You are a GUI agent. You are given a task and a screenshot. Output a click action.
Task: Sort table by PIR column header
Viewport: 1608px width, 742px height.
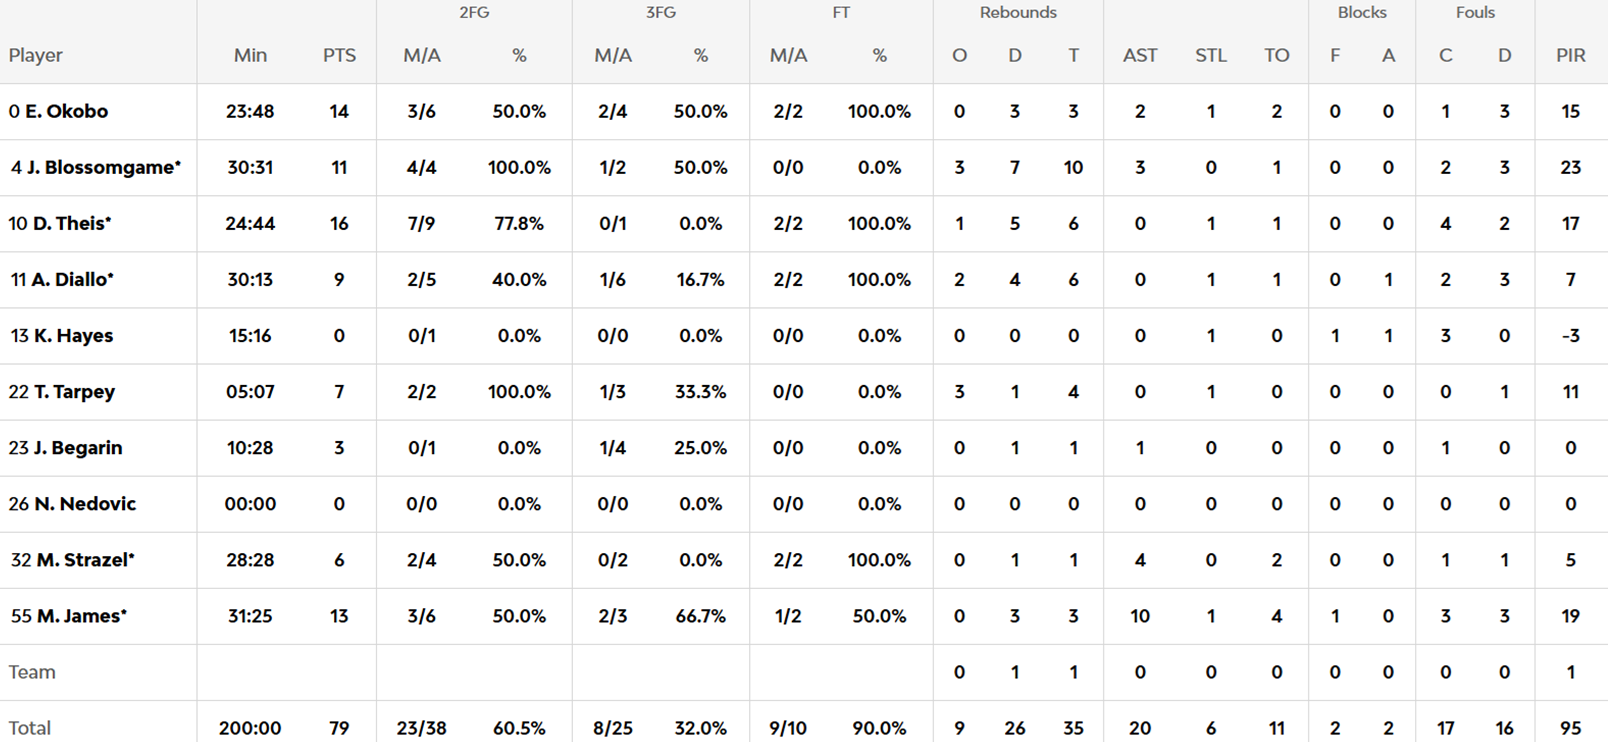click(x=1570, y=55)
